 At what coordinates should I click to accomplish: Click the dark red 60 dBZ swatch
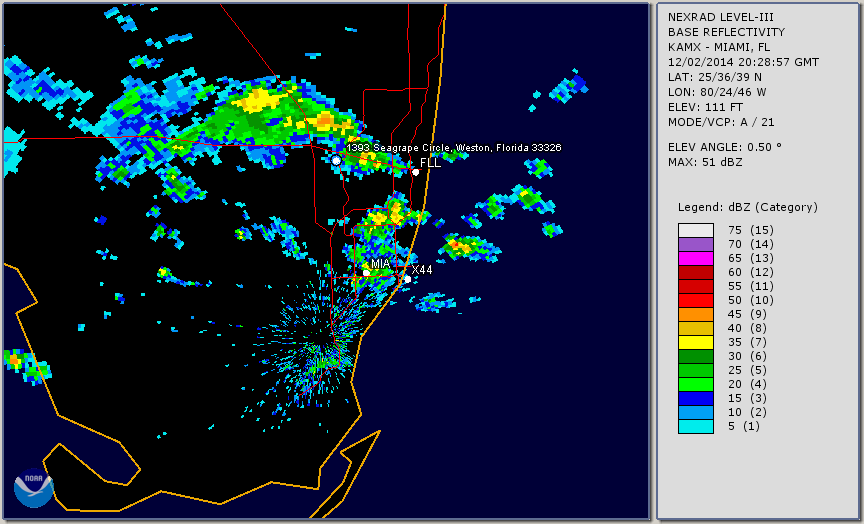[696, 272]
